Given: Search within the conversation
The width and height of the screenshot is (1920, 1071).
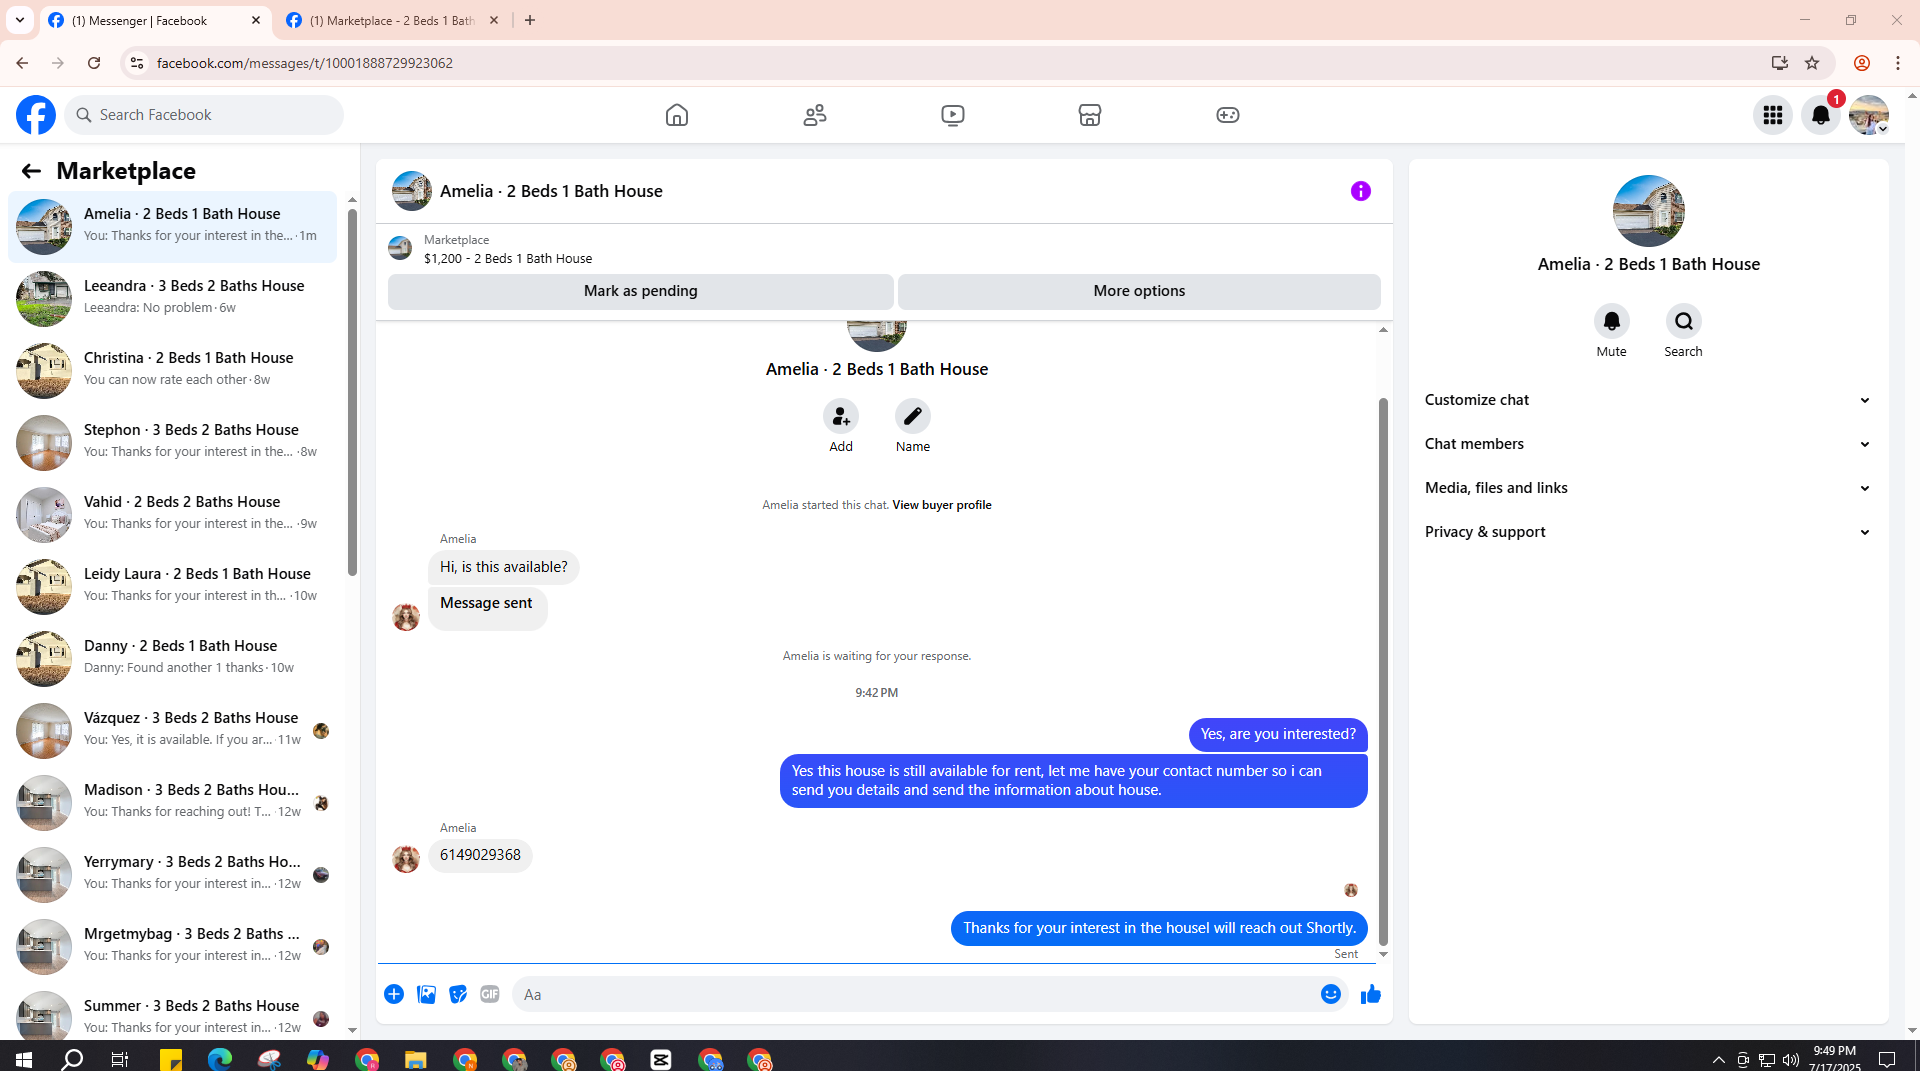Looking at the screenshot, I should pyautogui.click(x=1684, y=321).
